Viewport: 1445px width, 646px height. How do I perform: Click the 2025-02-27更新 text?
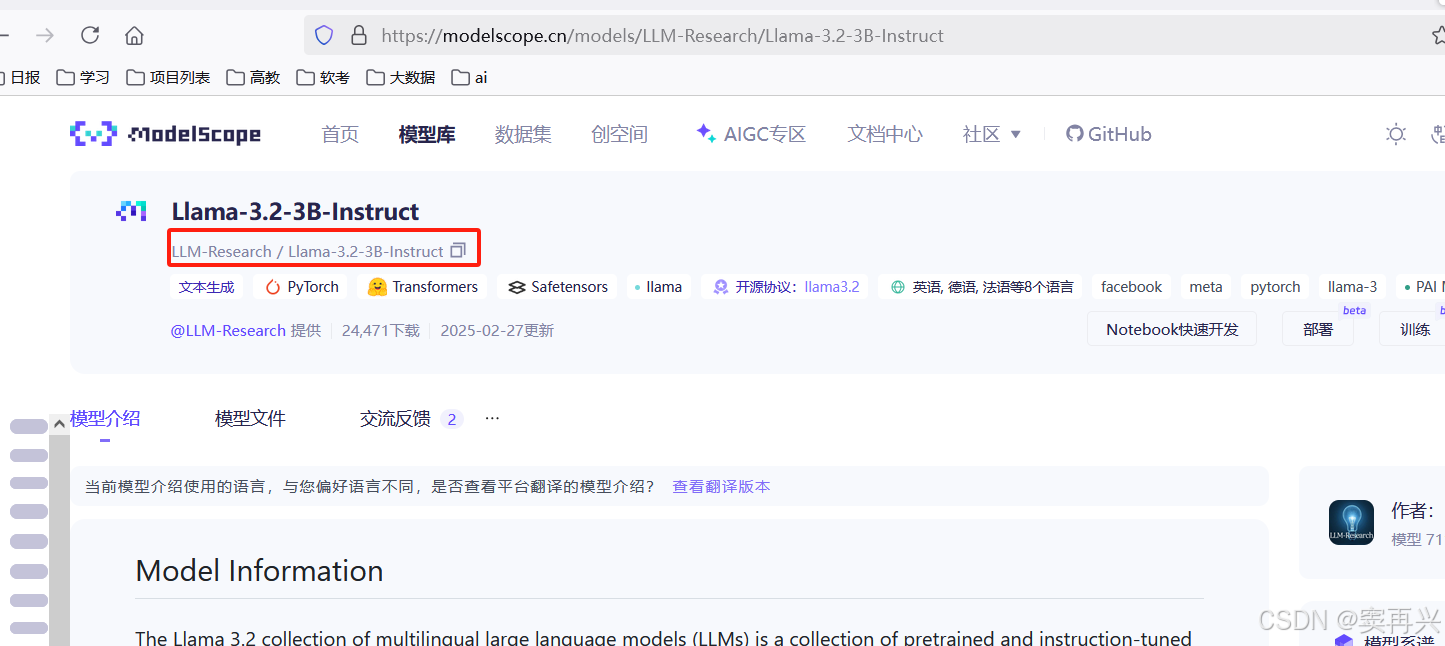coord(497,330)
